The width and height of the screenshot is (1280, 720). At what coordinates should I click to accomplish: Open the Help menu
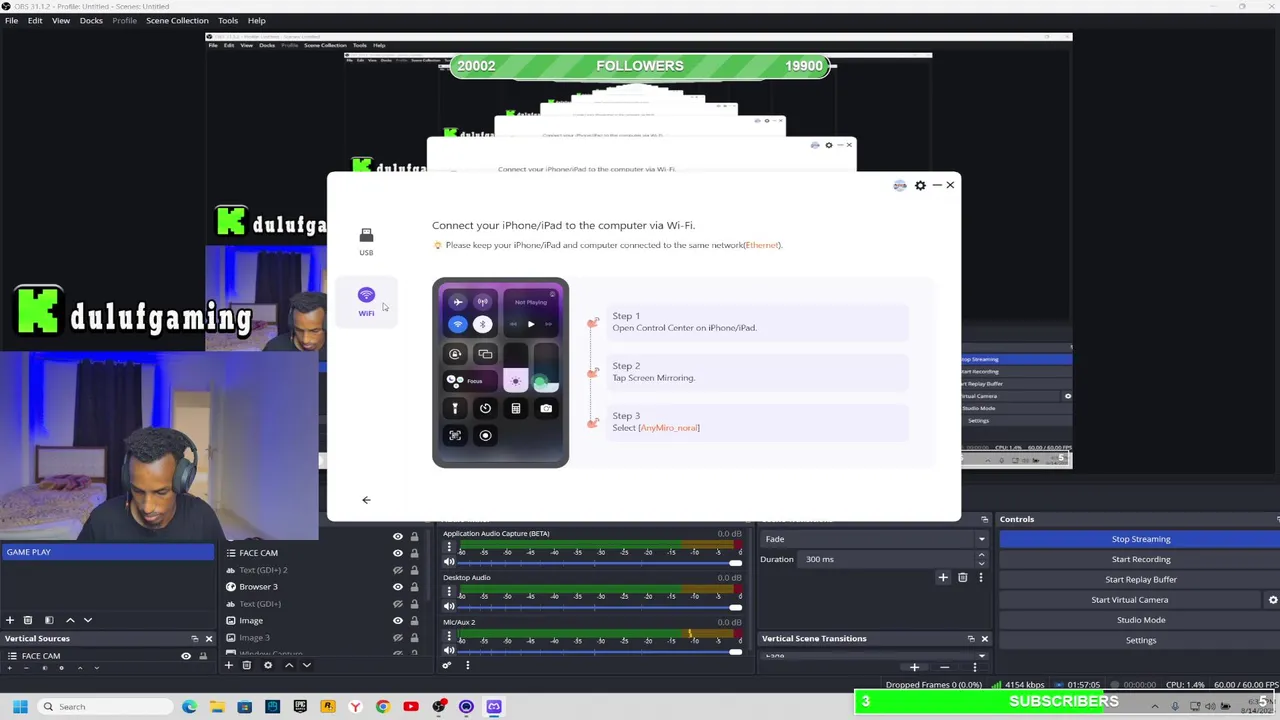(257, 20)
